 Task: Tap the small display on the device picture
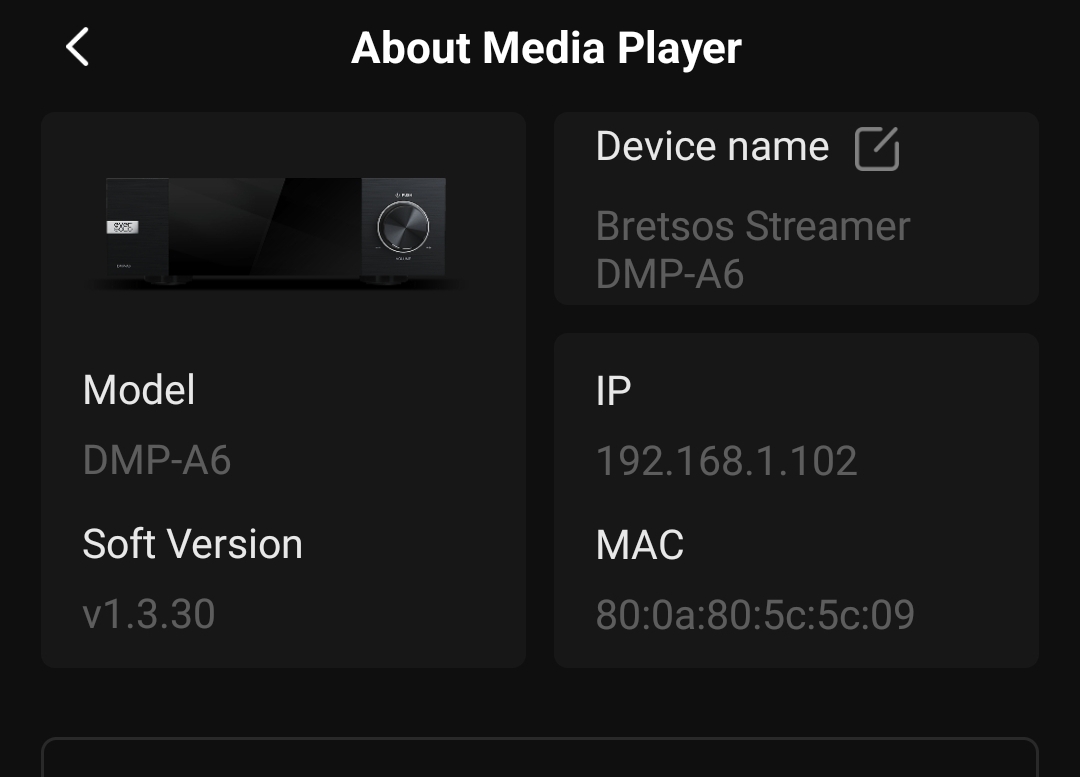click(122, 227)
